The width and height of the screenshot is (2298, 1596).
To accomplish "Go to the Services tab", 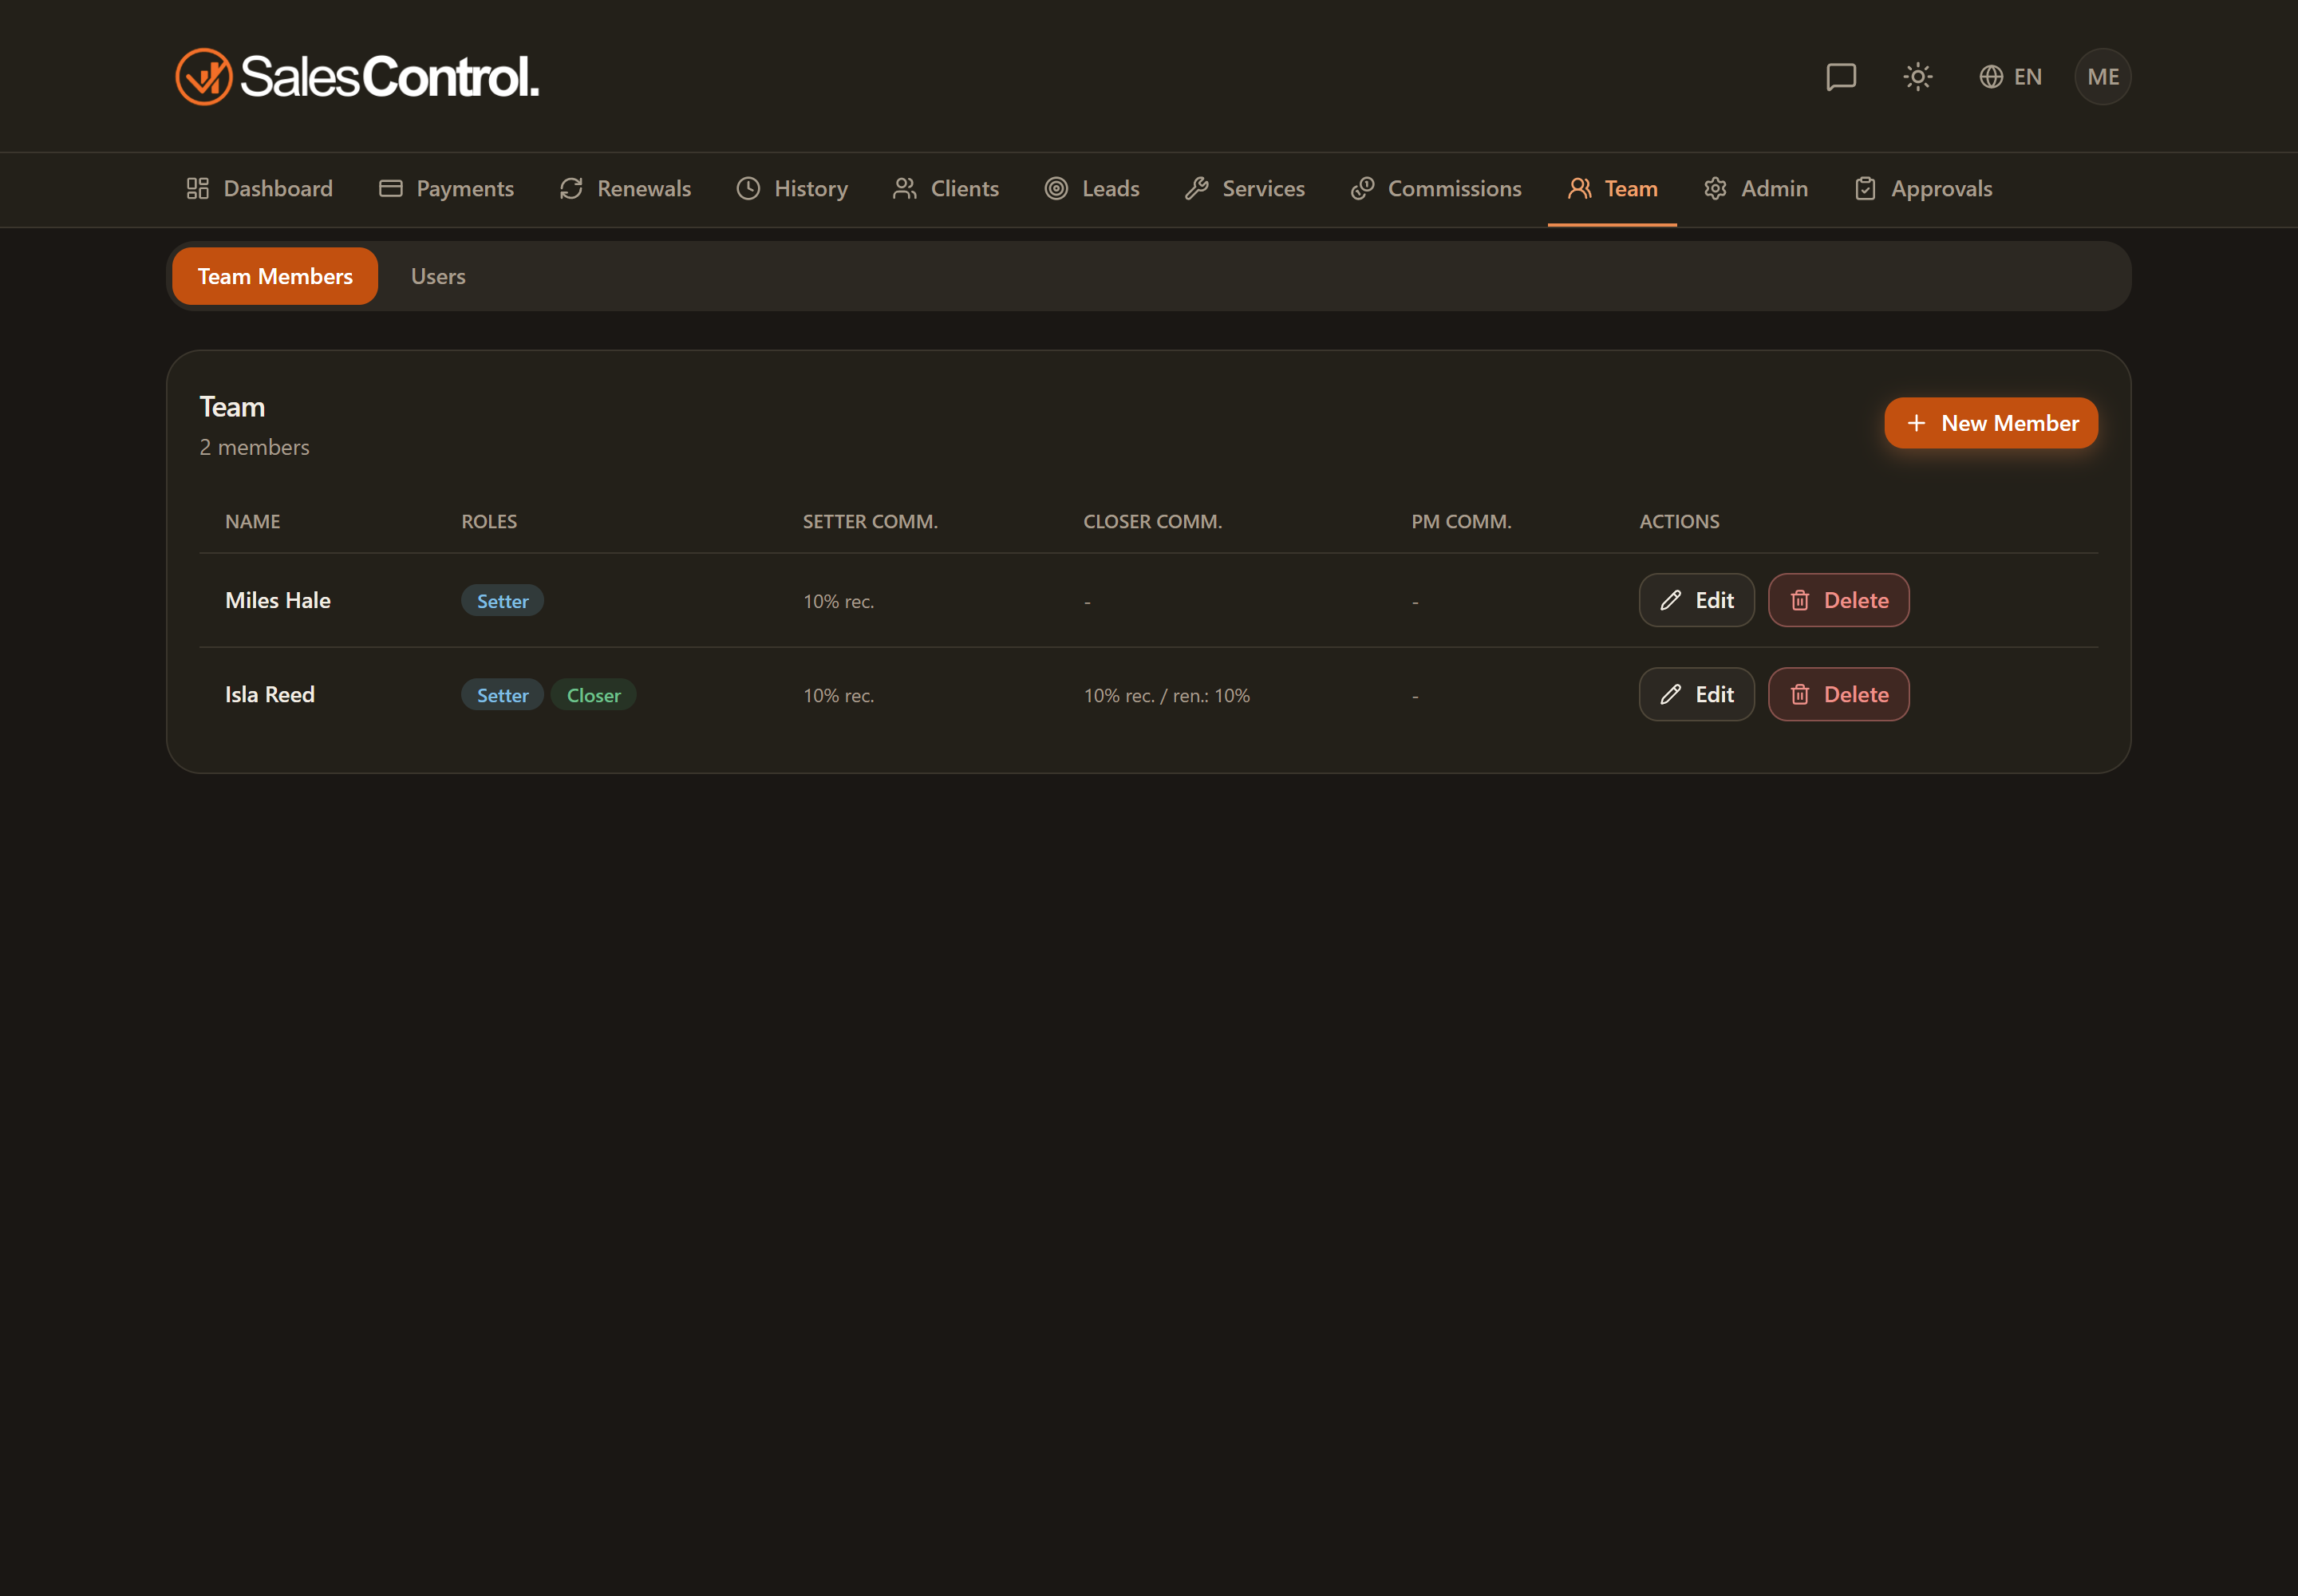I will [1245, 189].
